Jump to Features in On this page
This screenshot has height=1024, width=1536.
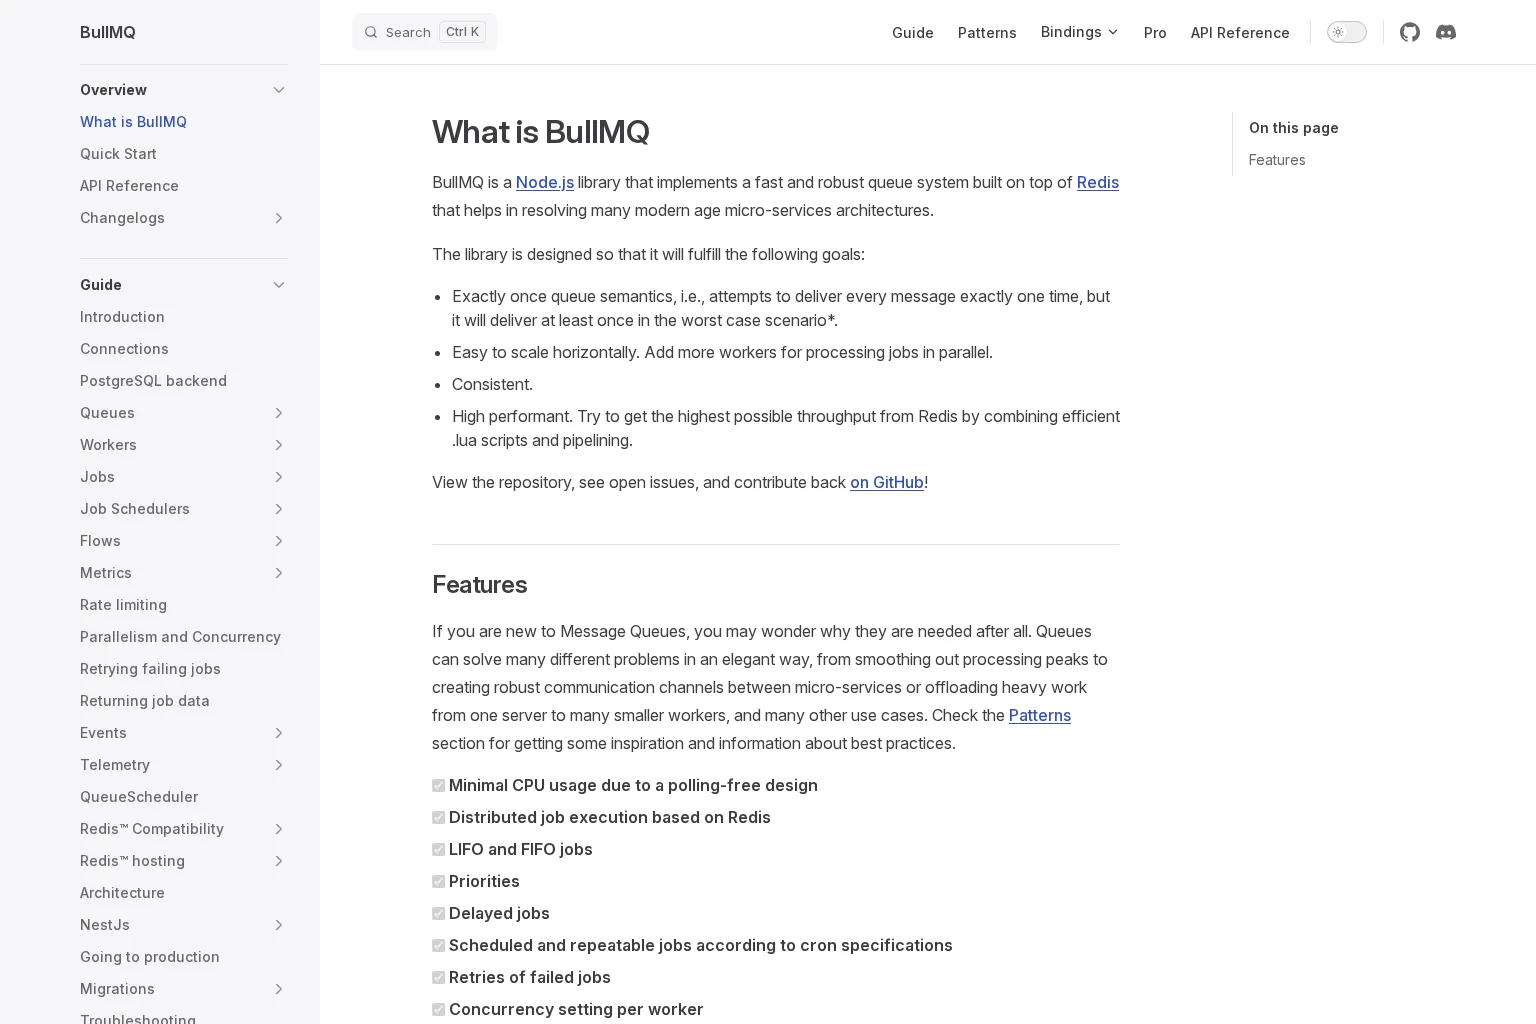point(1277,160)
